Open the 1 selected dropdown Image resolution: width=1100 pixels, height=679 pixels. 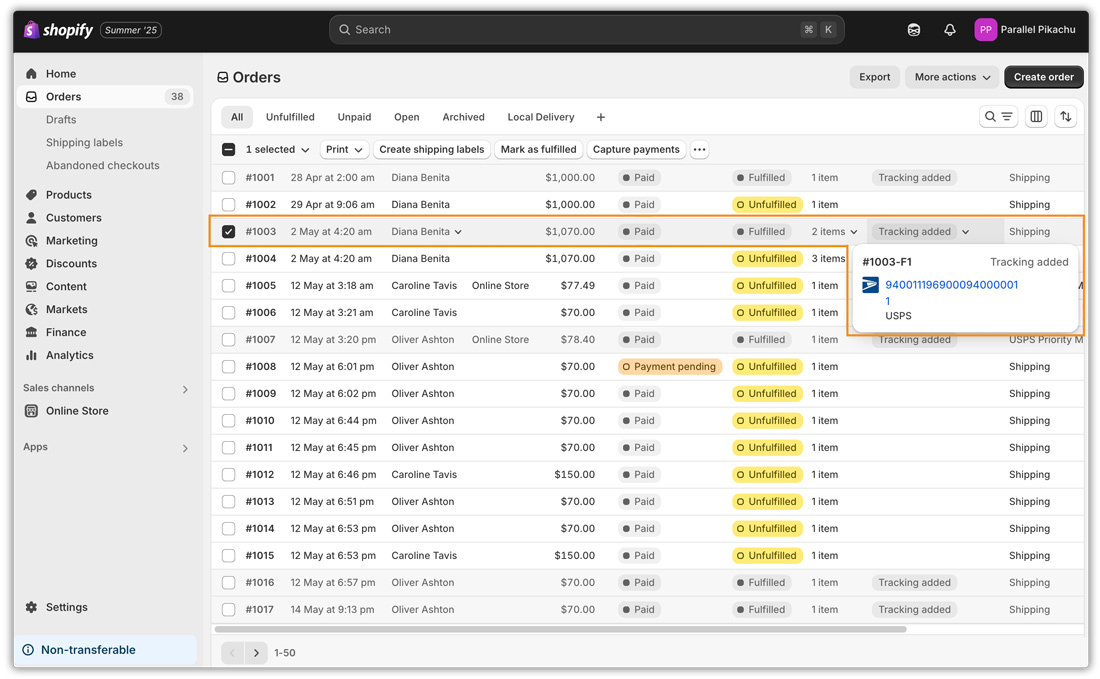point(277,149)
